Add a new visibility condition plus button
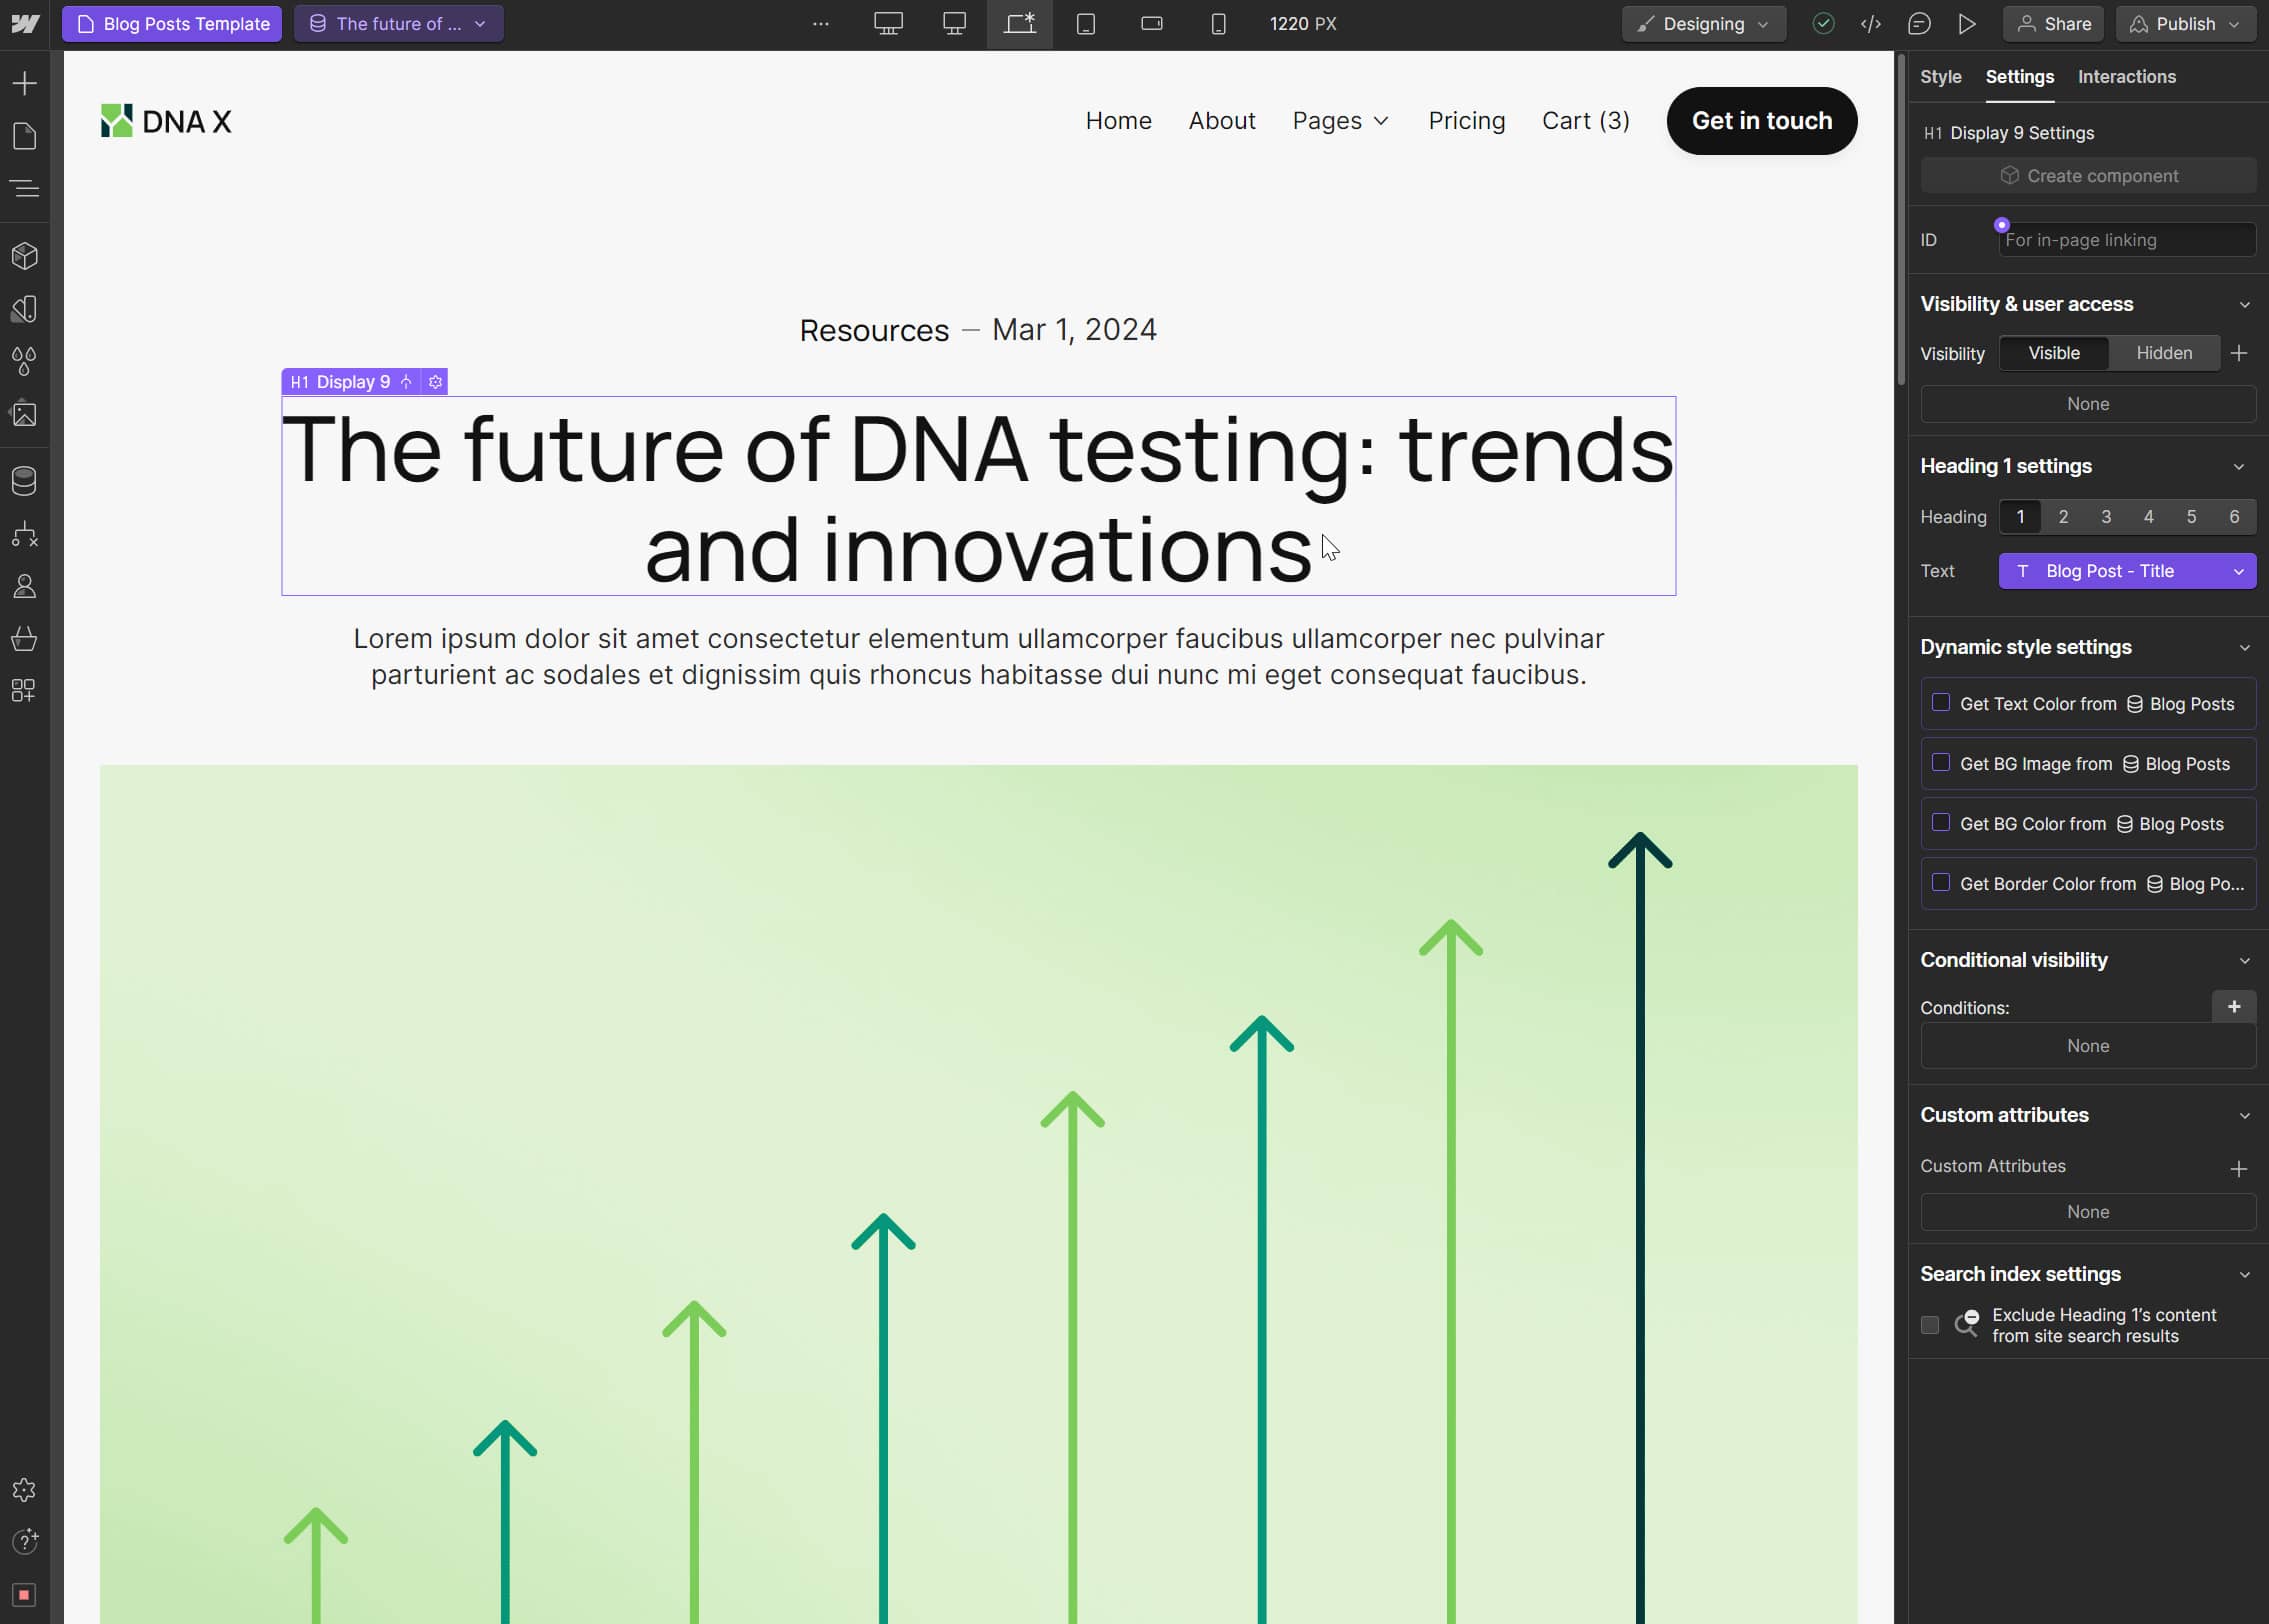Viewport: 2269px width, 1624px height. (x=2233, y=1007)
